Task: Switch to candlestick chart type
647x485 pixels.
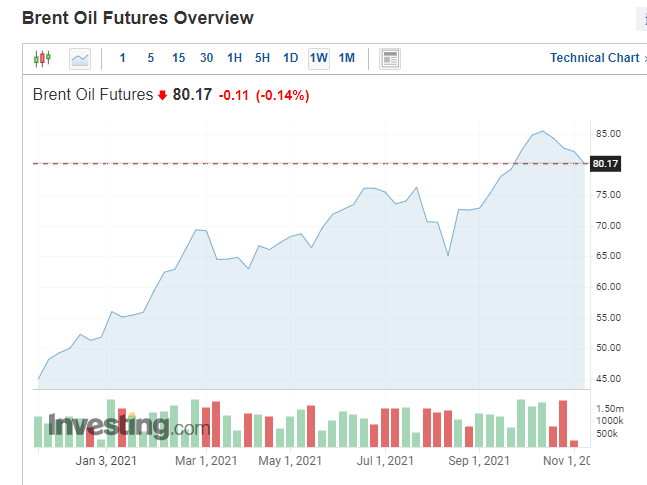Action: coord(41,58)
